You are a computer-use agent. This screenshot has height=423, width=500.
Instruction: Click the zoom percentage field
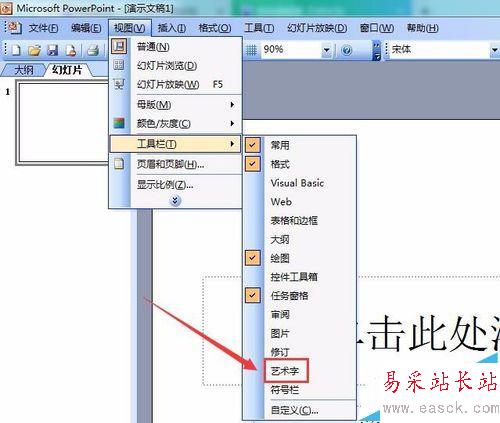click(x=291, y=50)
